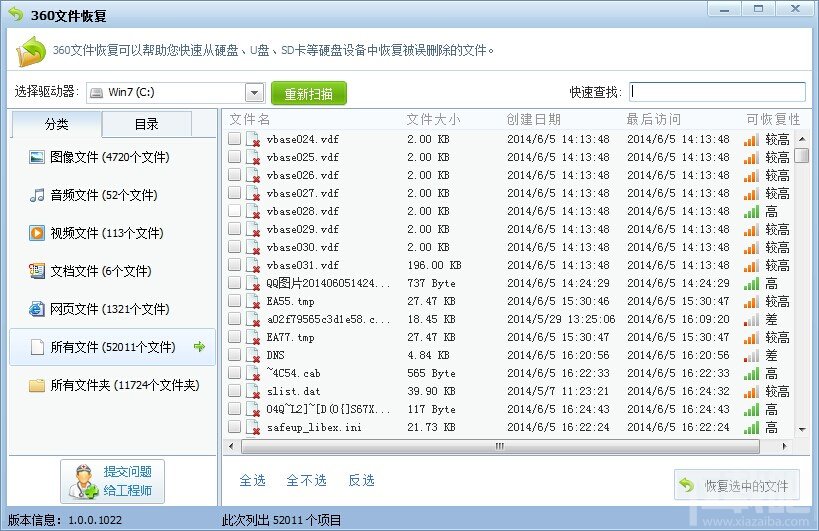This screenshot has height=531, width=819.
Task: Select 图像文件 (4720个文件) category
Action: point(112,157)
